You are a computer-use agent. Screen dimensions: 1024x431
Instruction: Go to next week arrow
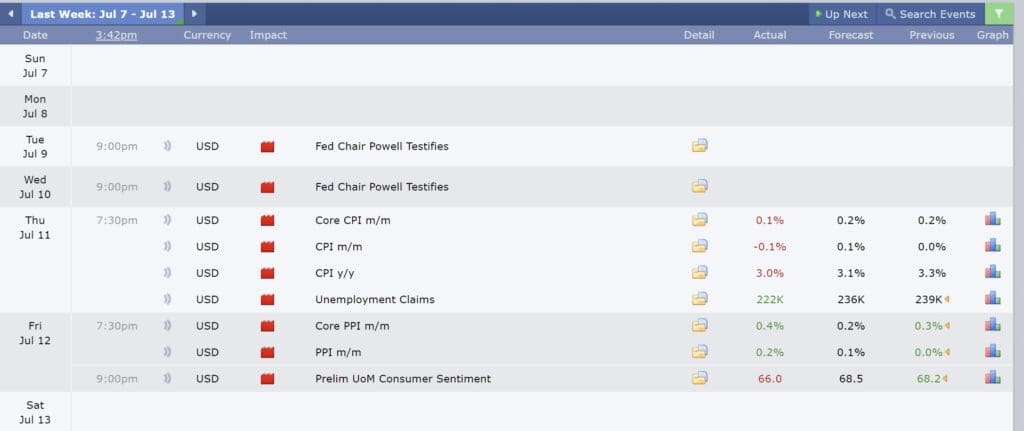point(195,14)
